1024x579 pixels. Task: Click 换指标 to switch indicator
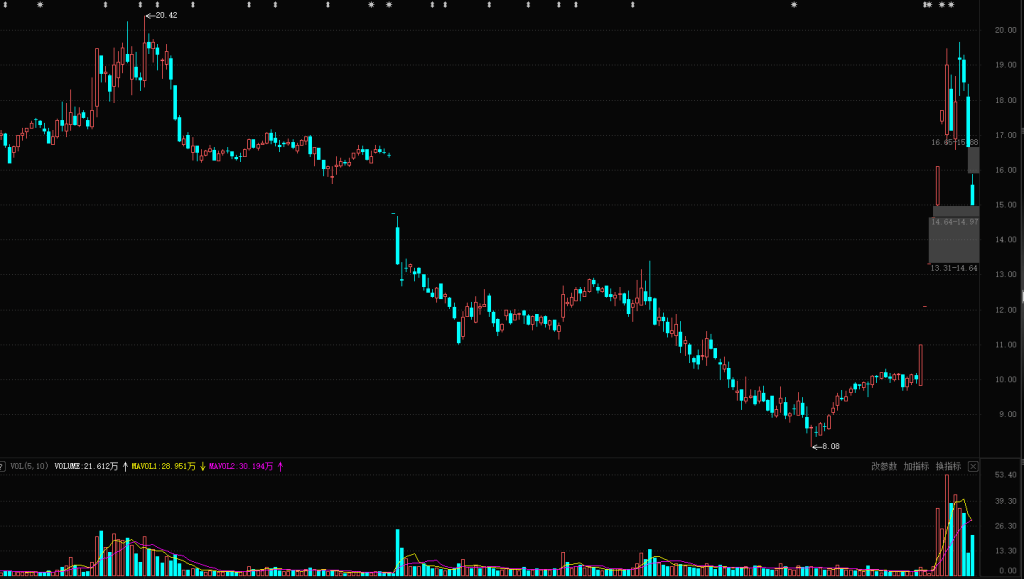pyautogui.click(x=948, y=466)
